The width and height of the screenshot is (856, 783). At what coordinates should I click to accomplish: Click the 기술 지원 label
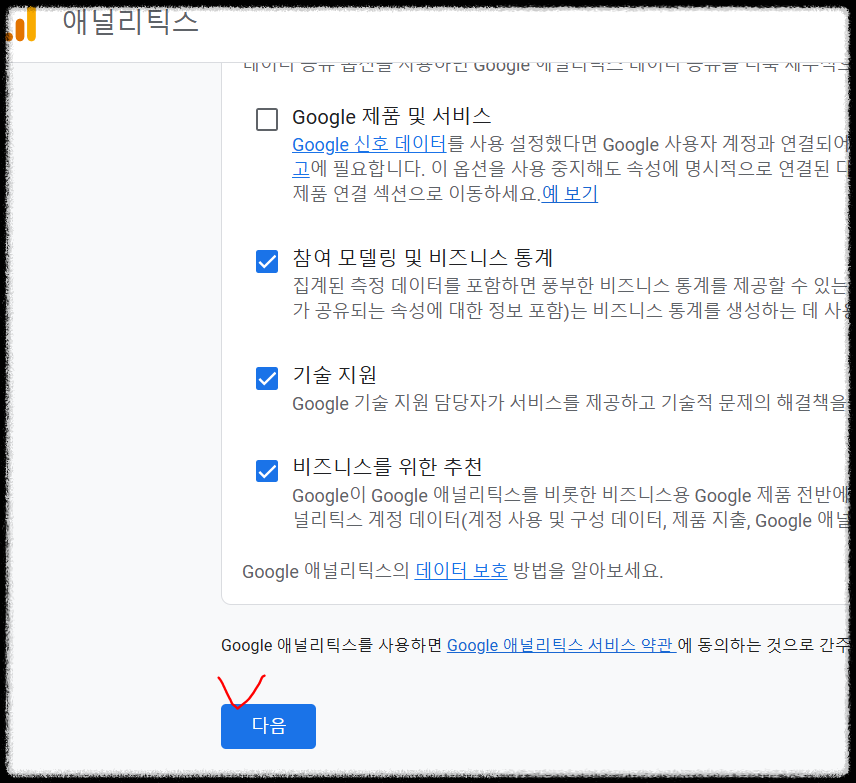click(334, 375)
